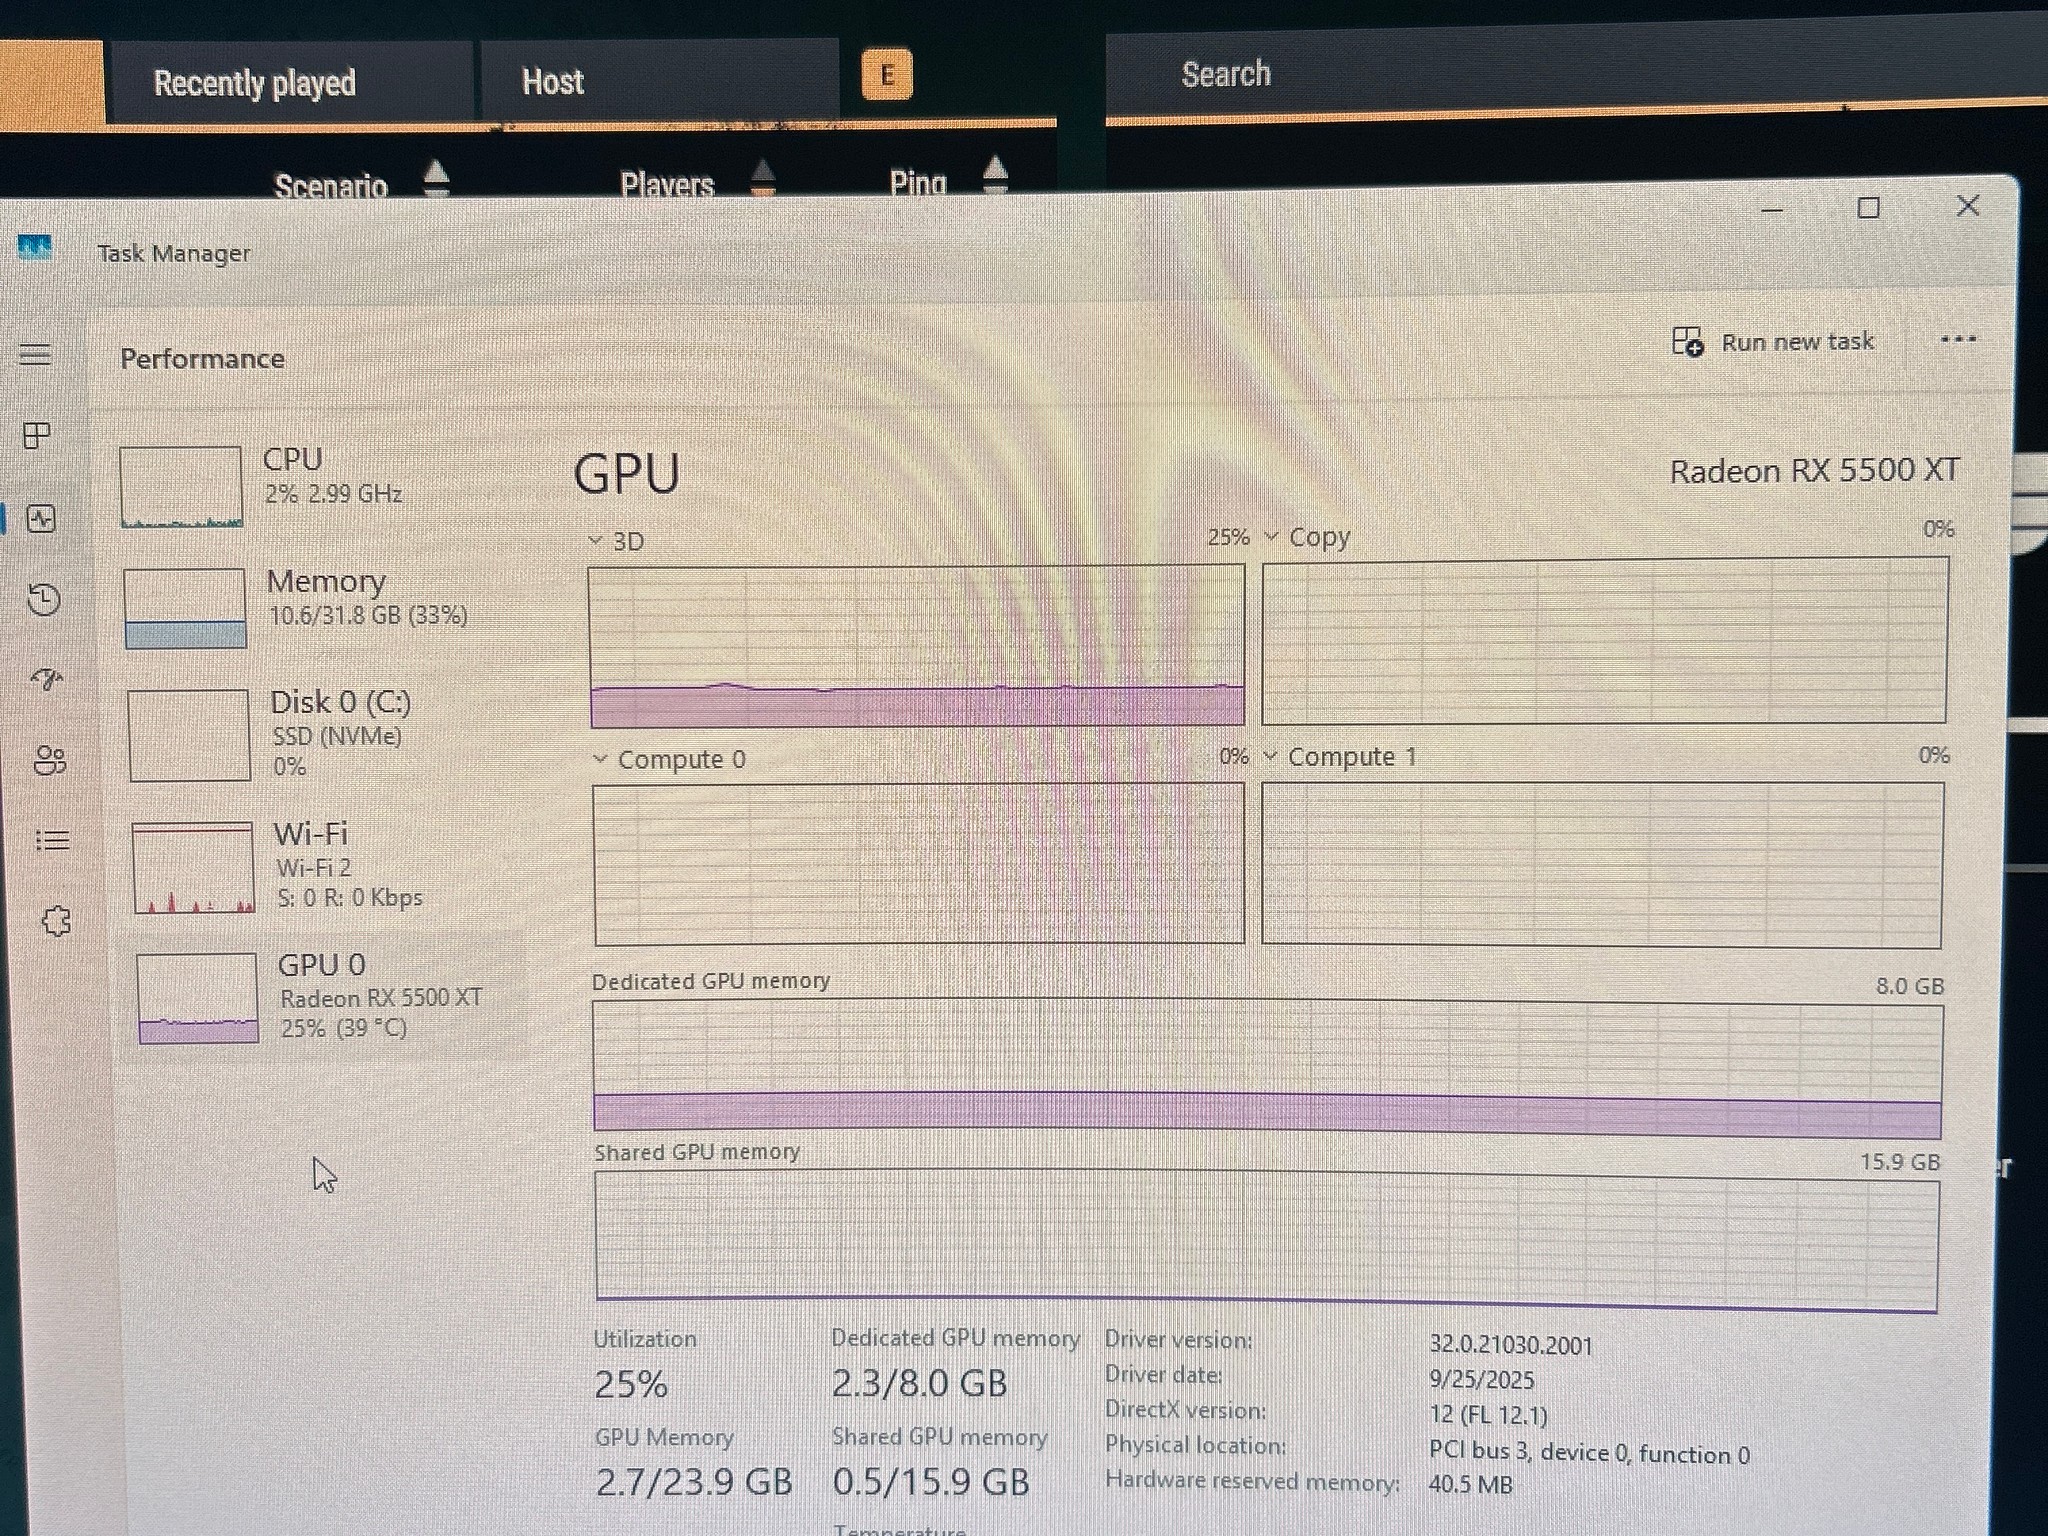The width and height of the screenshot is (2048, 1536).
Task: Select the GPU 0 graph thumbnail
Action: 198,998
